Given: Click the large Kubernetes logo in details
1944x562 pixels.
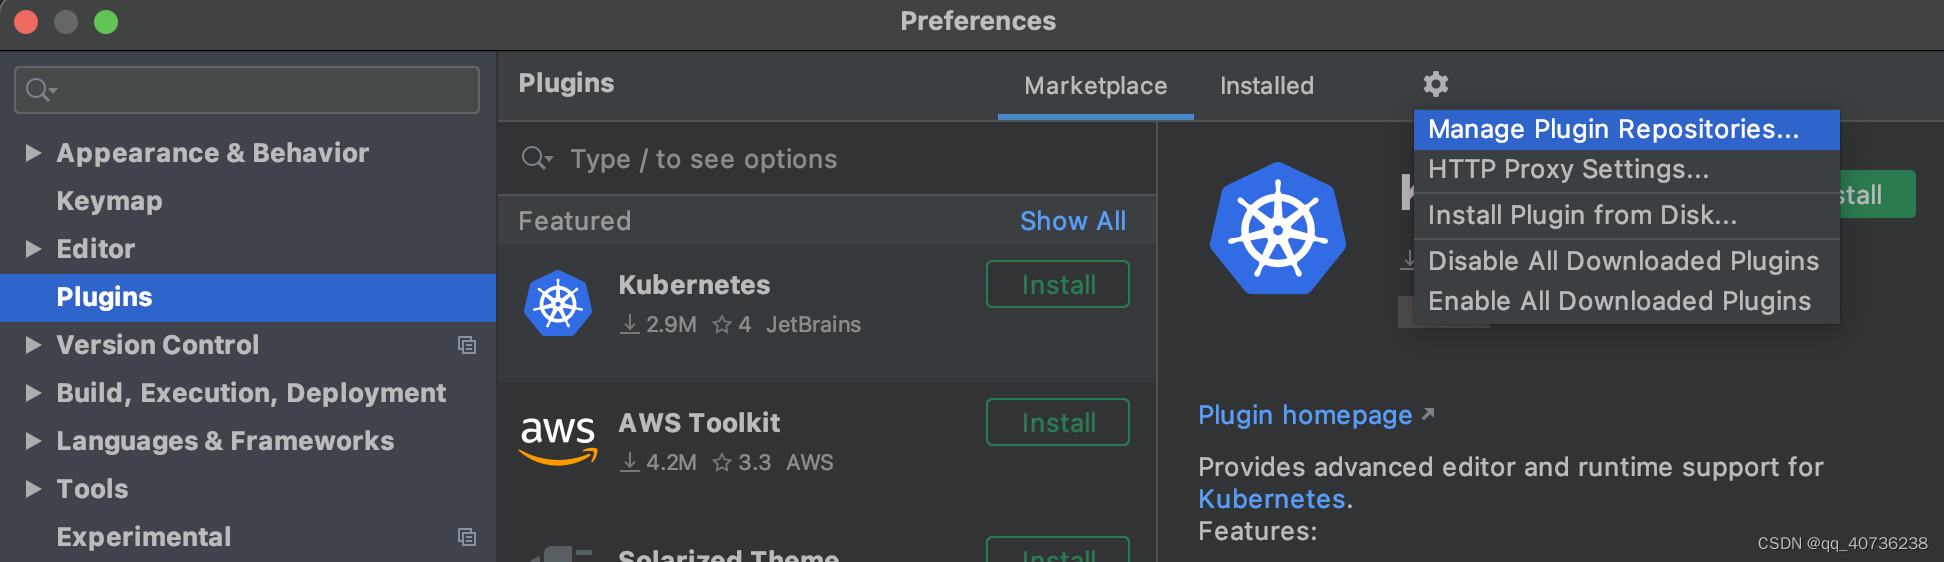Looking at the screenshot, I should point(1277,229).
